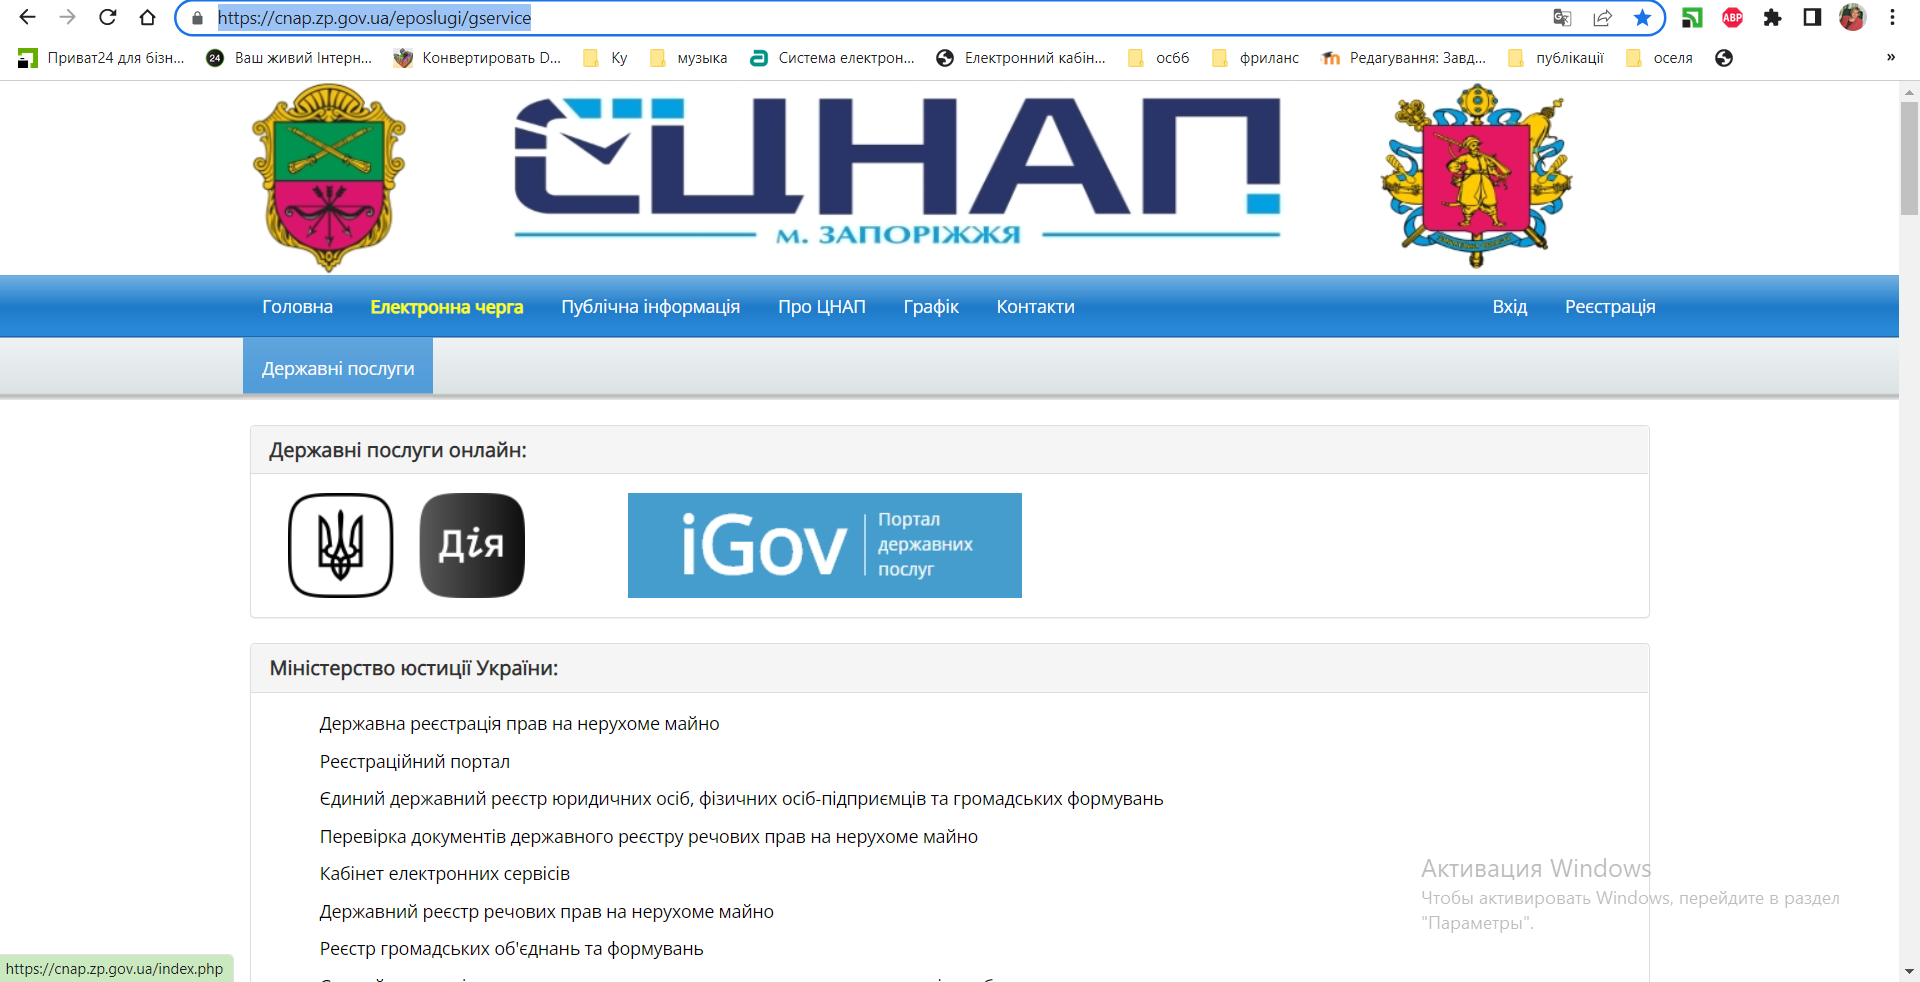Expand hidden bookmarks with double chevron

pyautogui.click(x=1890, y=57)
